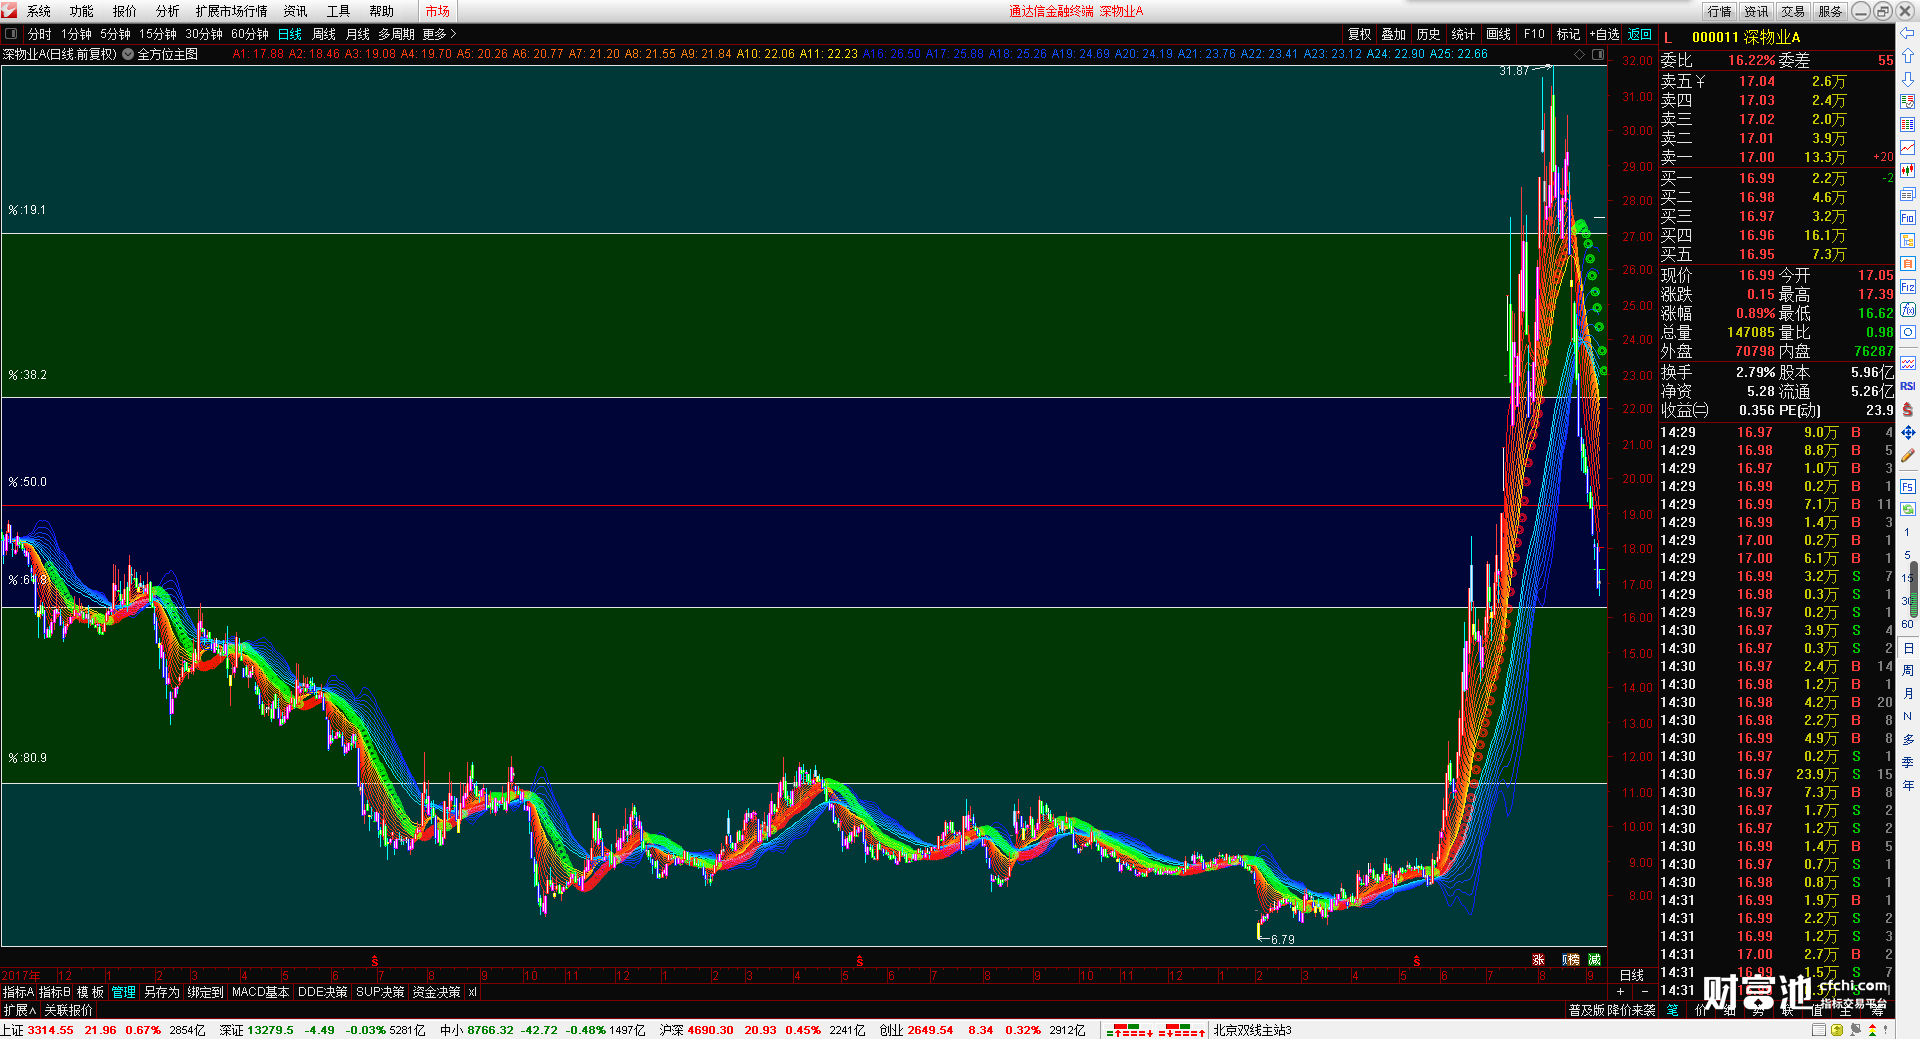
Task: Click the application logo icon top-left
Action: (x=9, y=11)
